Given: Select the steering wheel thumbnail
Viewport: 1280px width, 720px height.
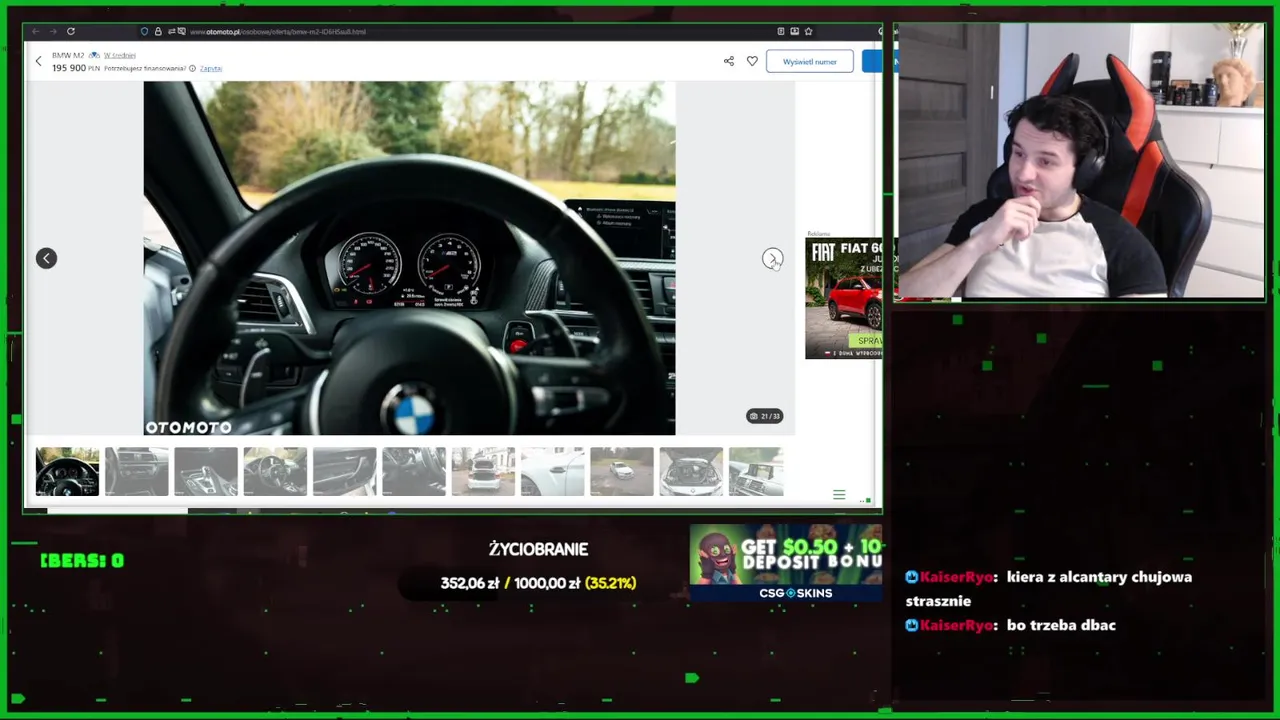Looking at the screenshot, I should [67, 472].
